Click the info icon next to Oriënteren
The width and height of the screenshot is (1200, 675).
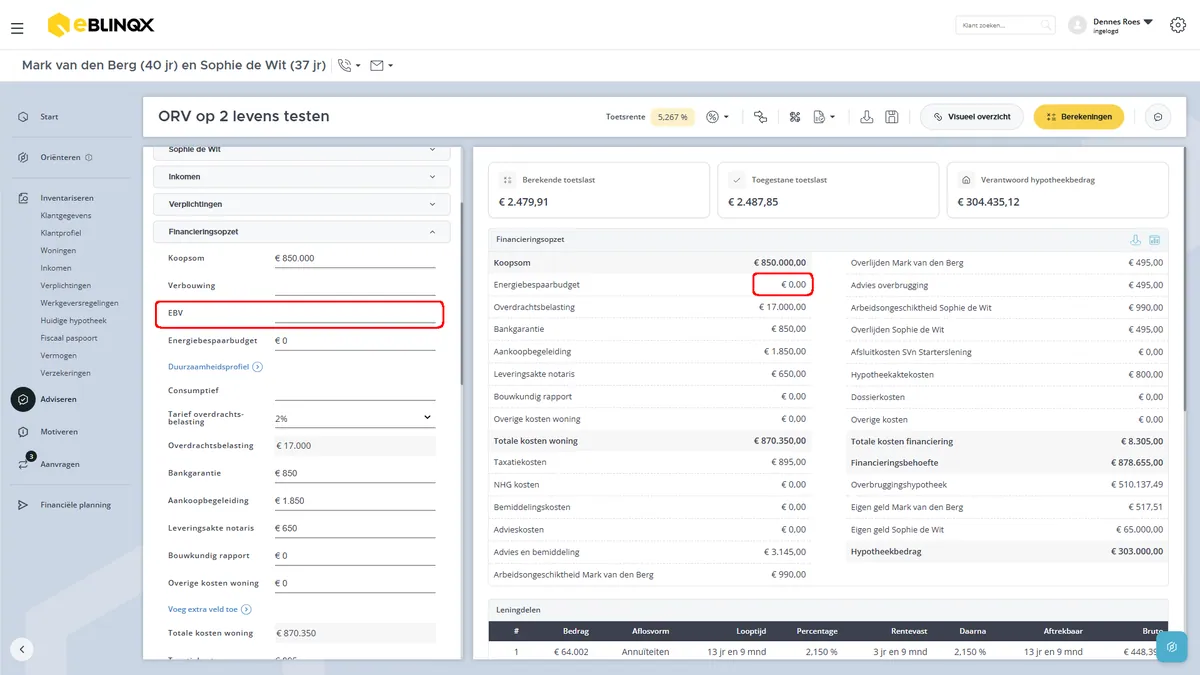tap(89, 157)
